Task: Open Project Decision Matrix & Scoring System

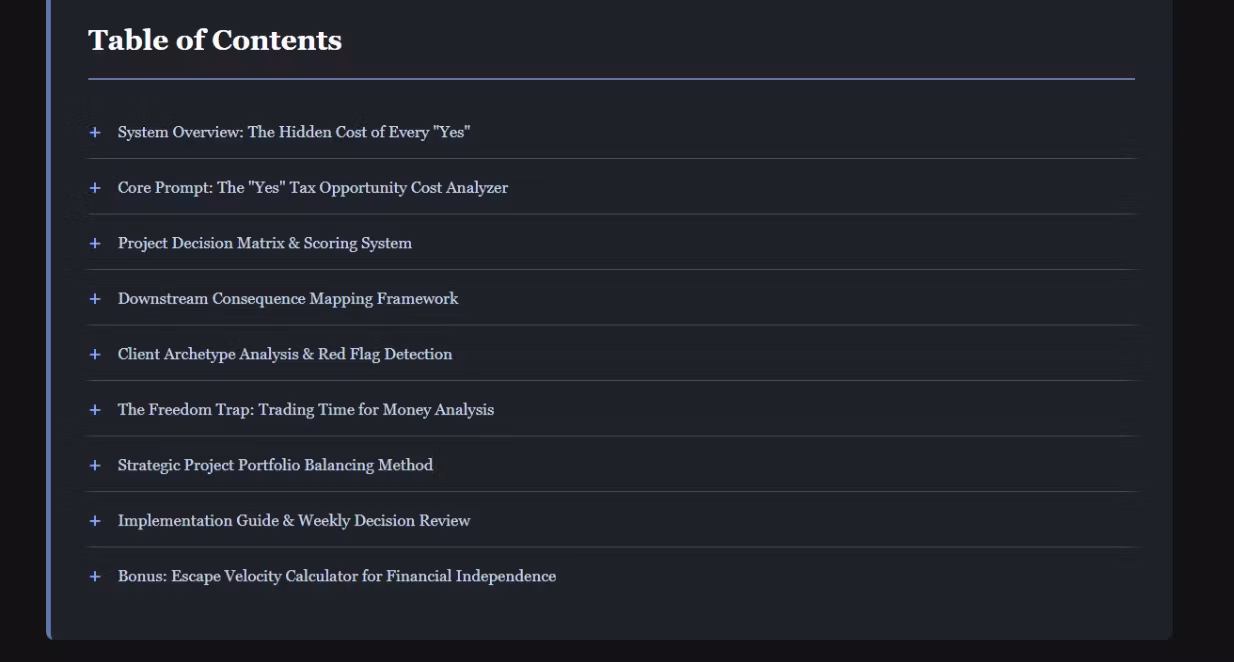Action: click(x=265, y=243)
